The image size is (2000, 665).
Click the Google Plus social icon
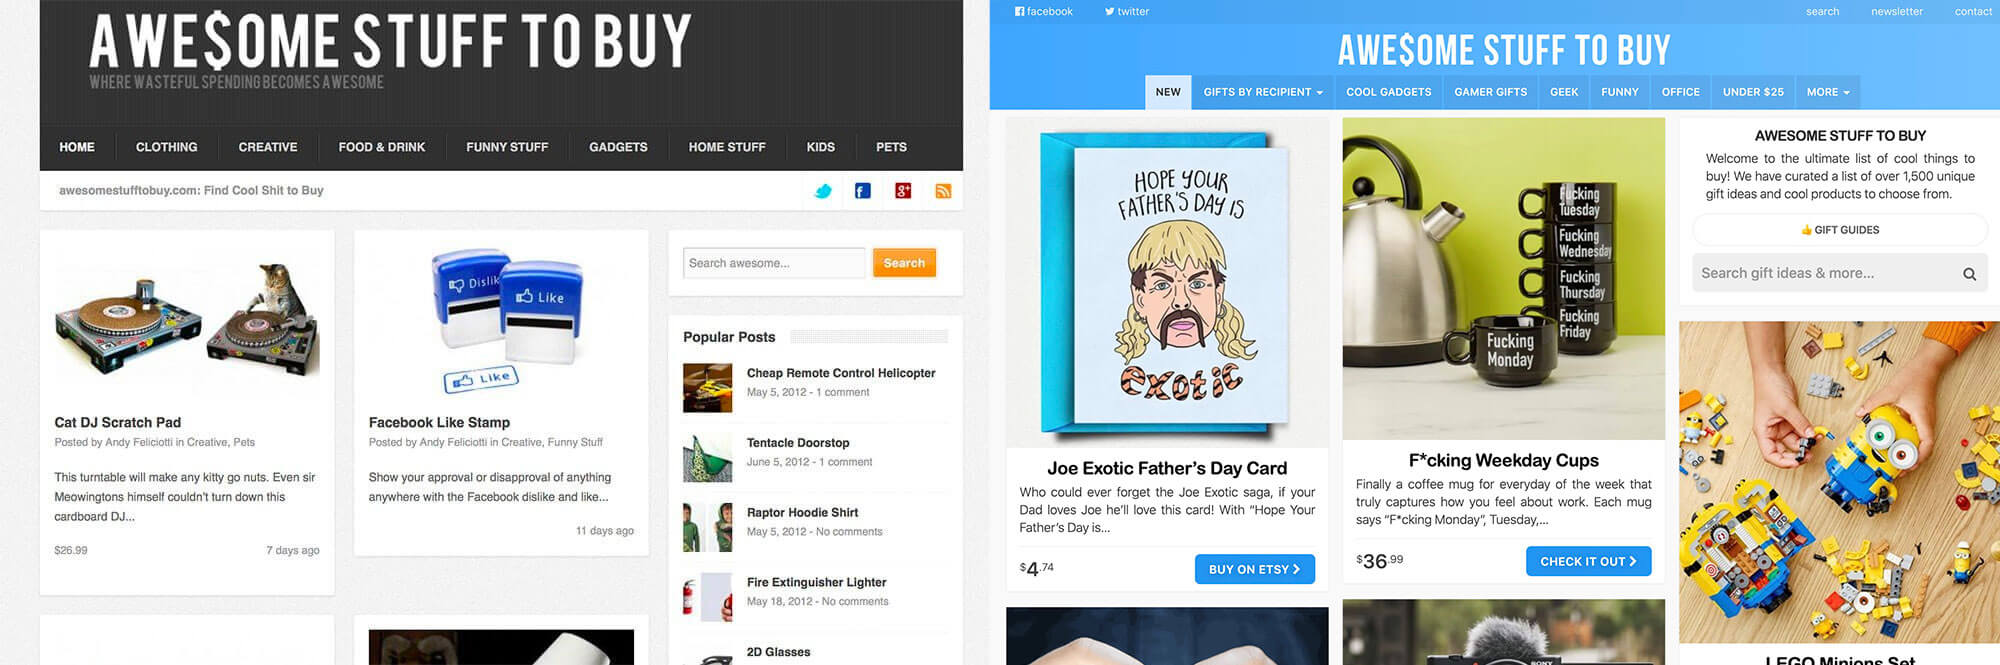point(903,191)
